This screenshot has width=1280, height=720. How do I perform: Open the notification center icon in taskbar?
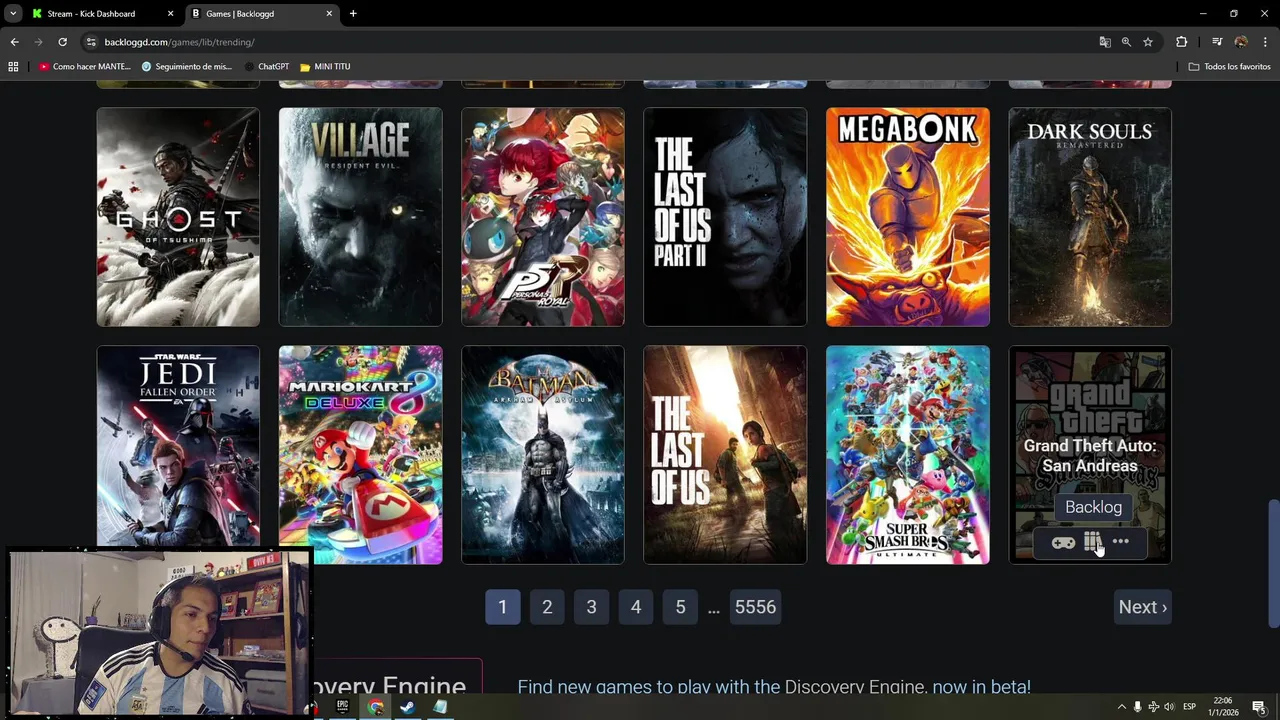(1258, 707)
